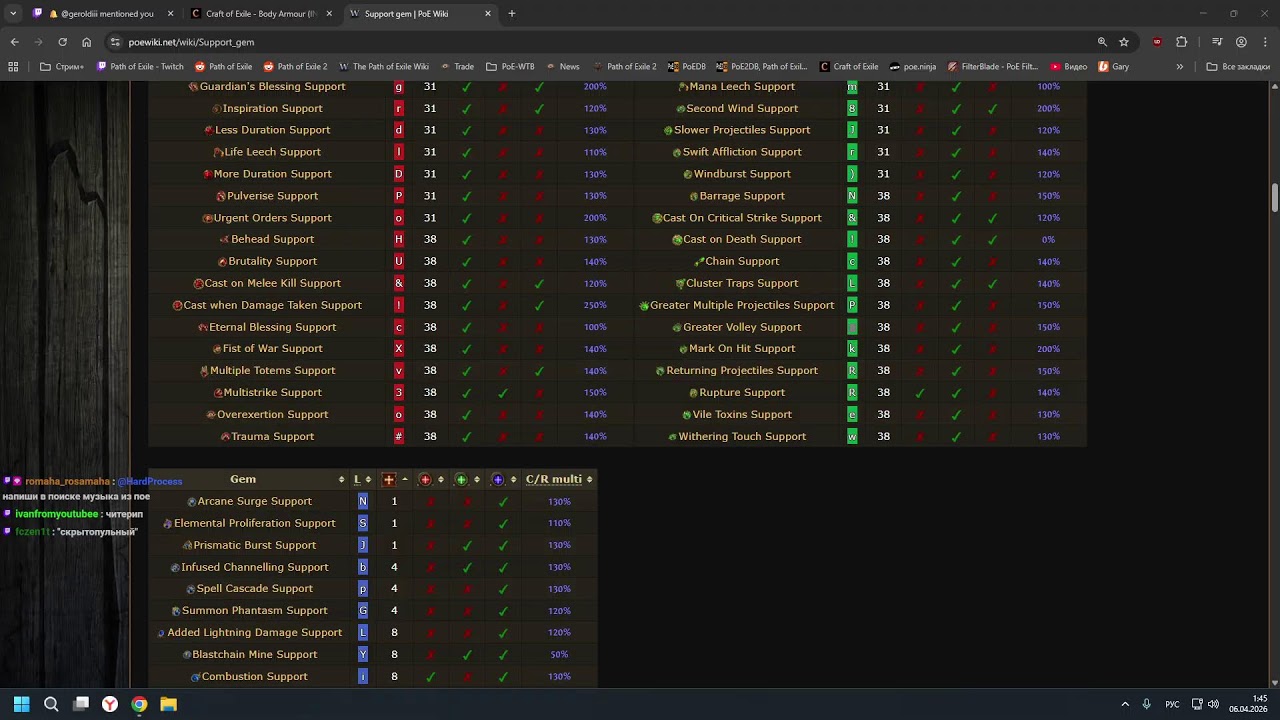Open the browser extensions puzzle icon
Image resolution: width=1280 pixels, height=720 pixels.
1182,42
